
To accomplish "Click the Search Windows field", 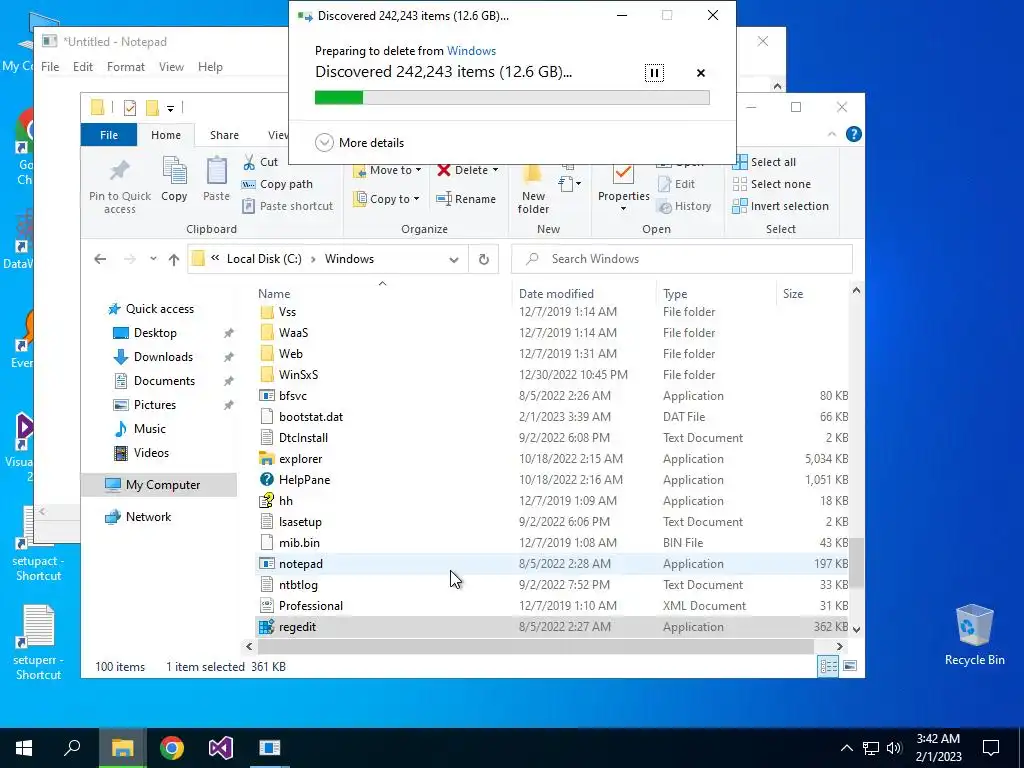I will coord(681,259).
